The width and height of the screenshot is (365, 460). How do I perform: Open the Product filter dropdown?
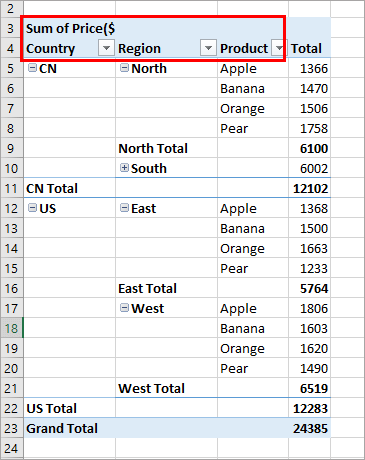pyautogui.click(x=279, y=48)
